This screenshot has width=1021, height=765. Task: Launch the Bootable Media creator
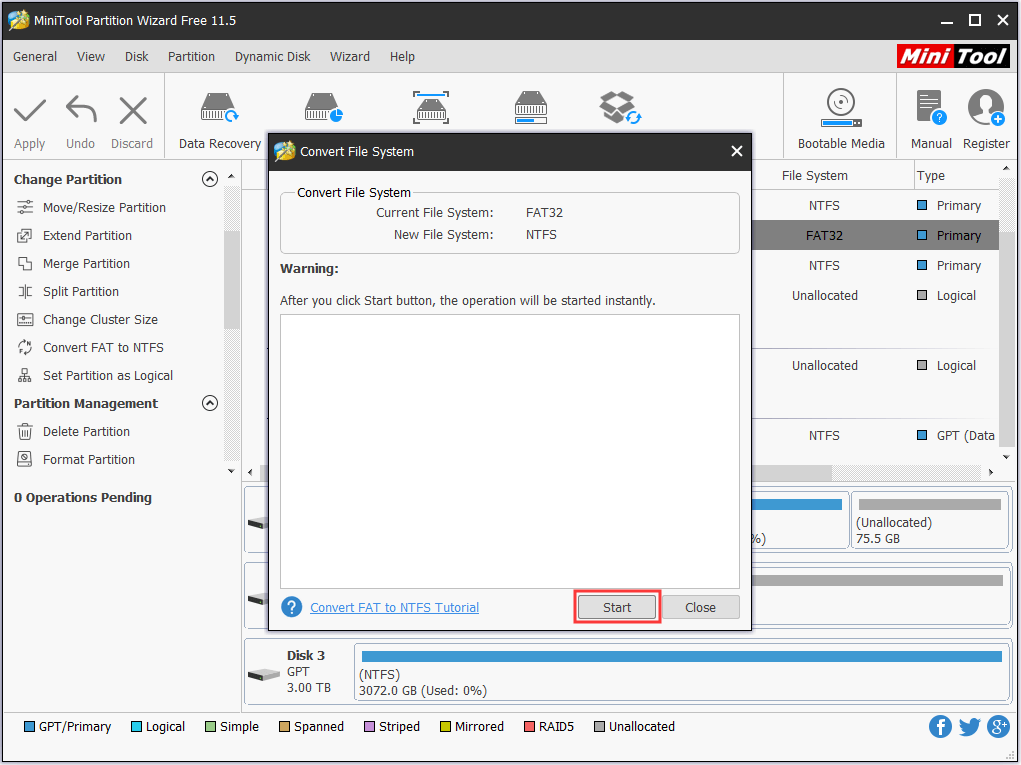[840, 115]
